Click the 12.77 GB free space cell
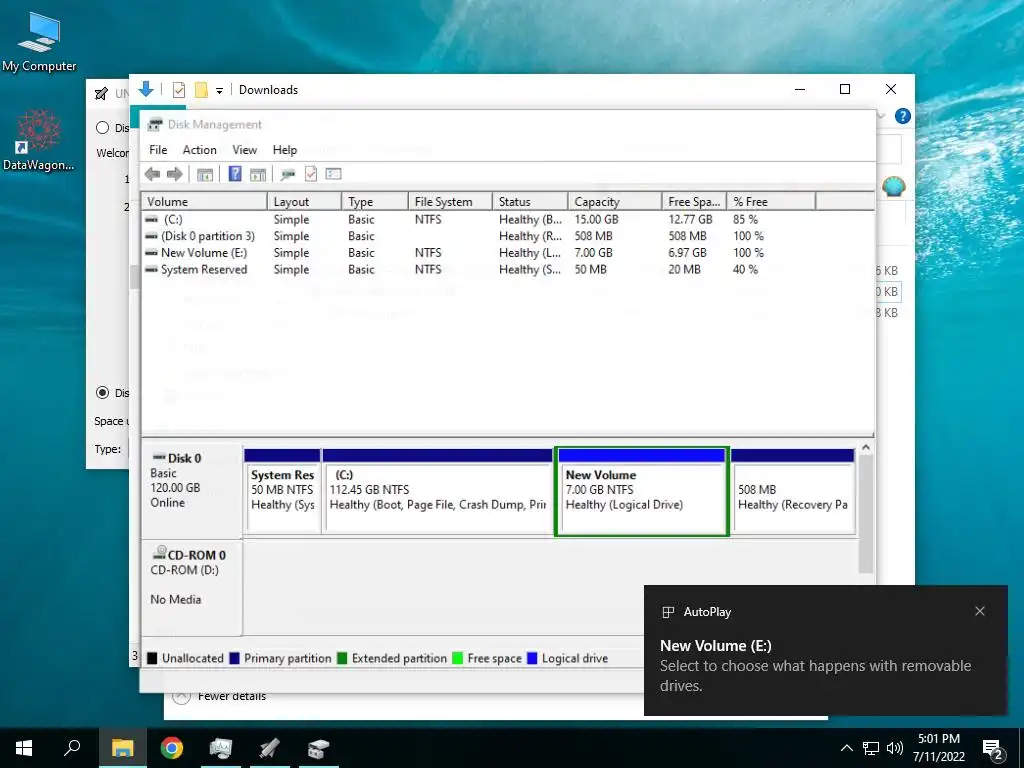Image resolution: width=1024 pixels, height=768 pixels. click(x=690, y=219)
